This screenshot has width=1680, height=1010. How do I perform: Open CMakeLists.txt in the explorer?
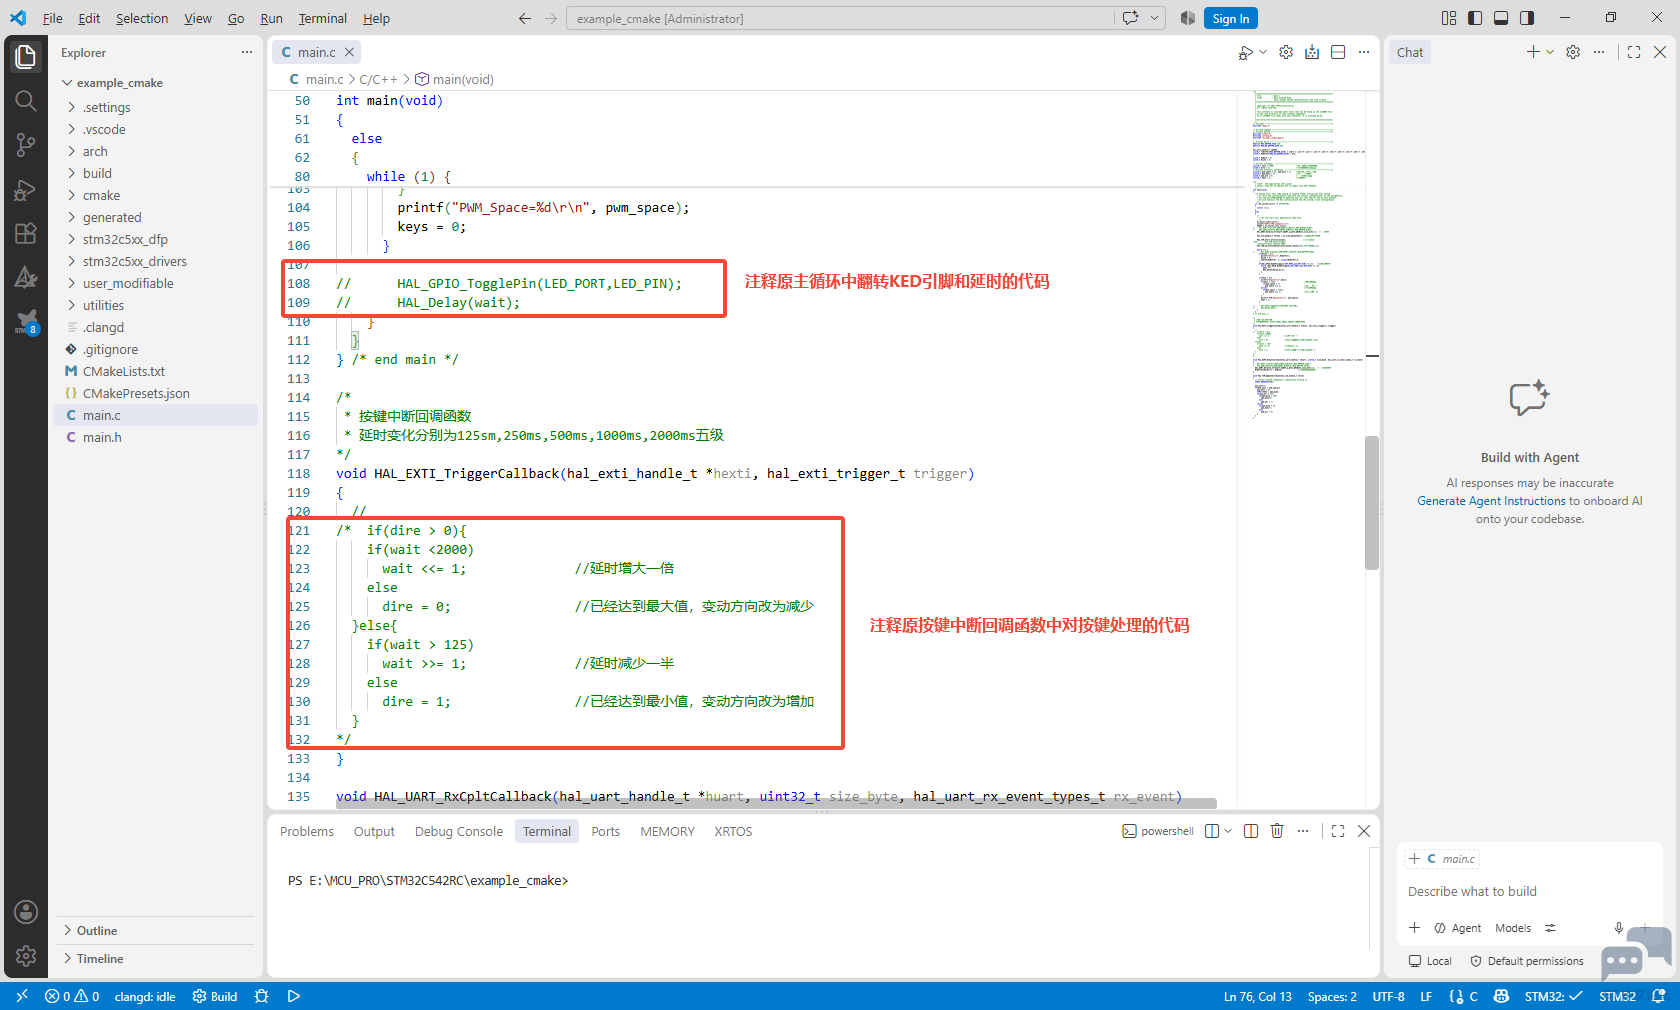(x=123, y=371)
